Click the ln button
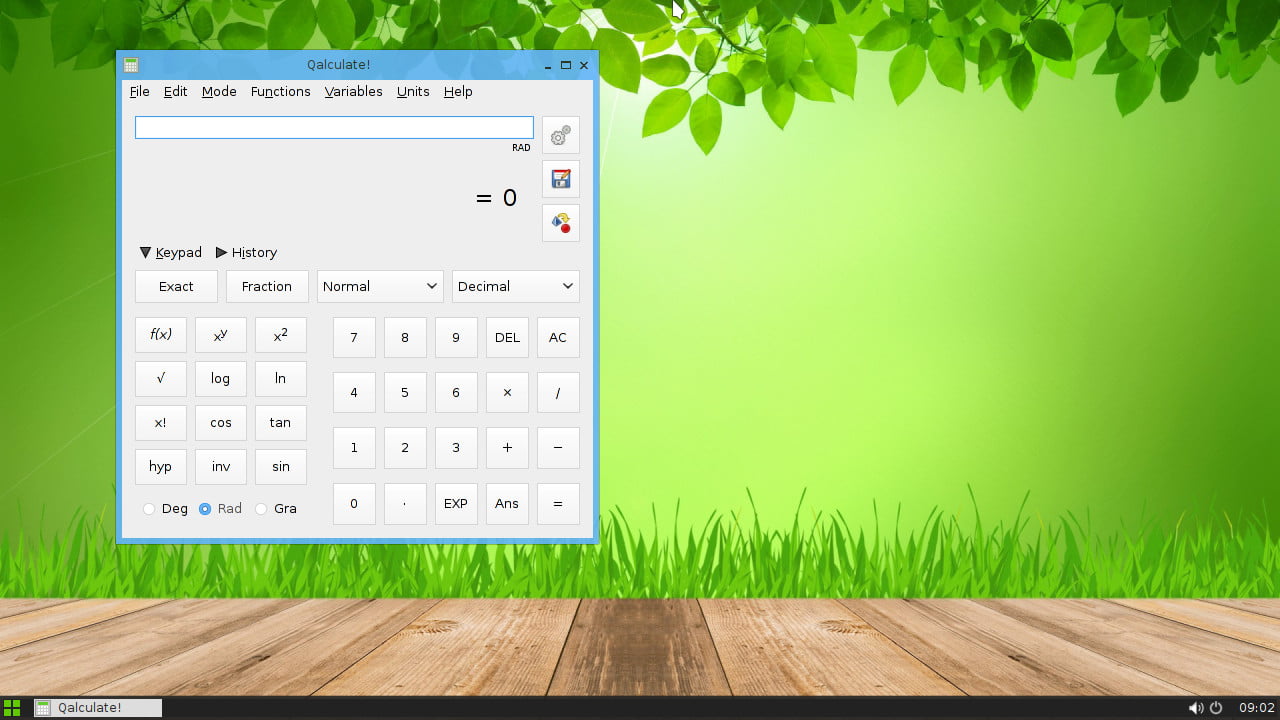The height and width of the screenshot is (720, 1280). 281,379
